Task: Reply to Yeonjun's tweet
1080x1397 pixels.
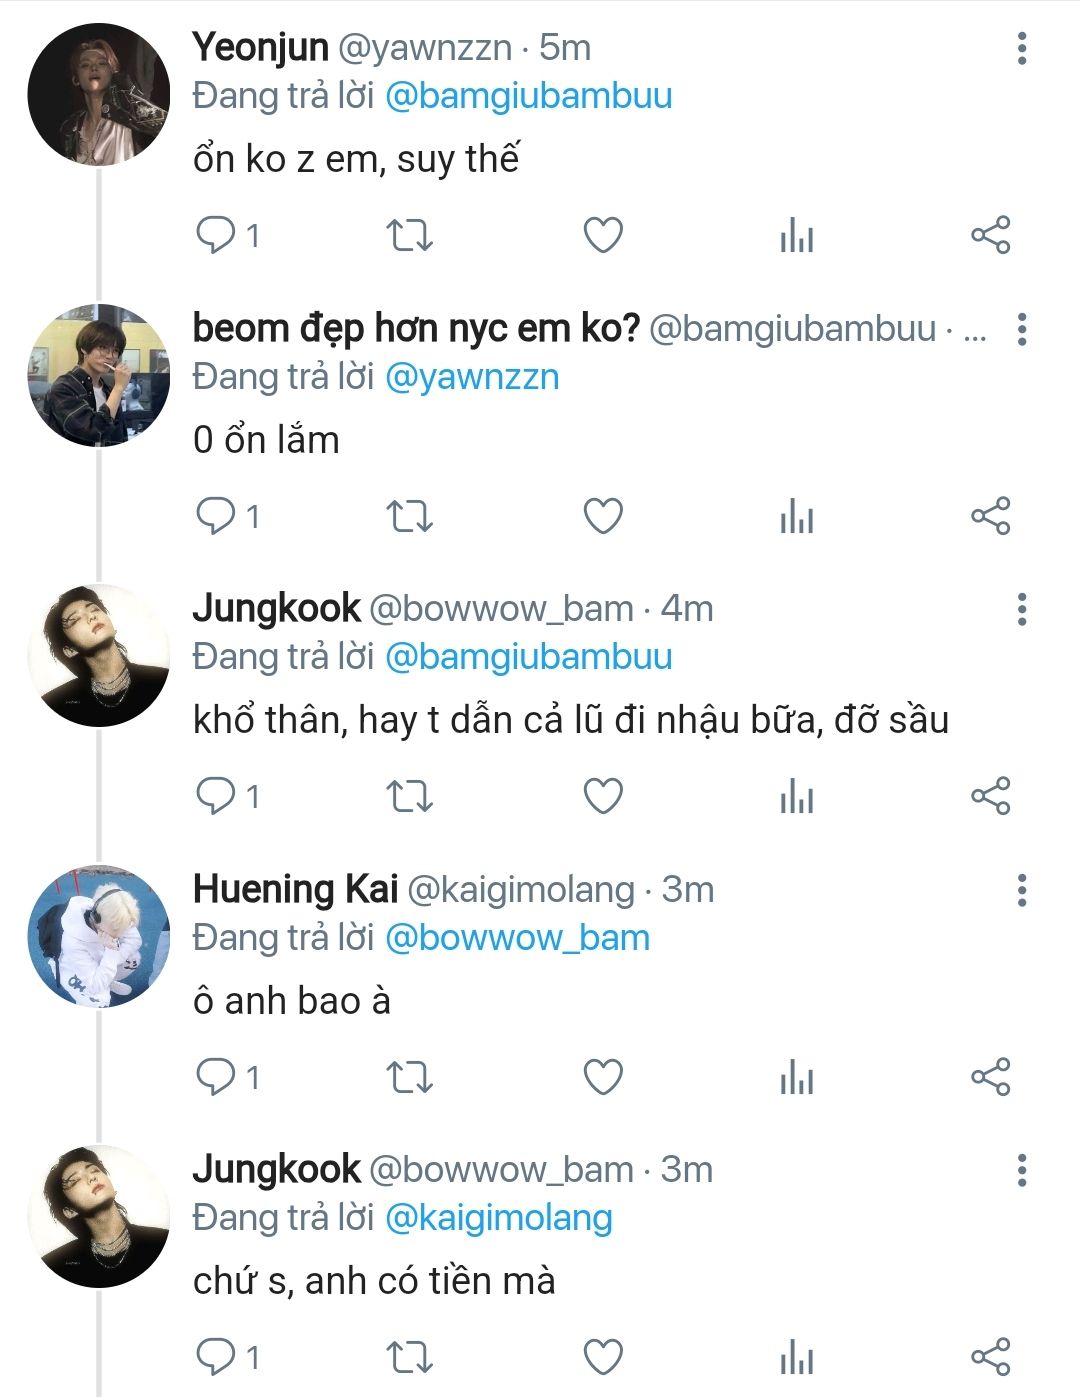Action: click(215, 236)
